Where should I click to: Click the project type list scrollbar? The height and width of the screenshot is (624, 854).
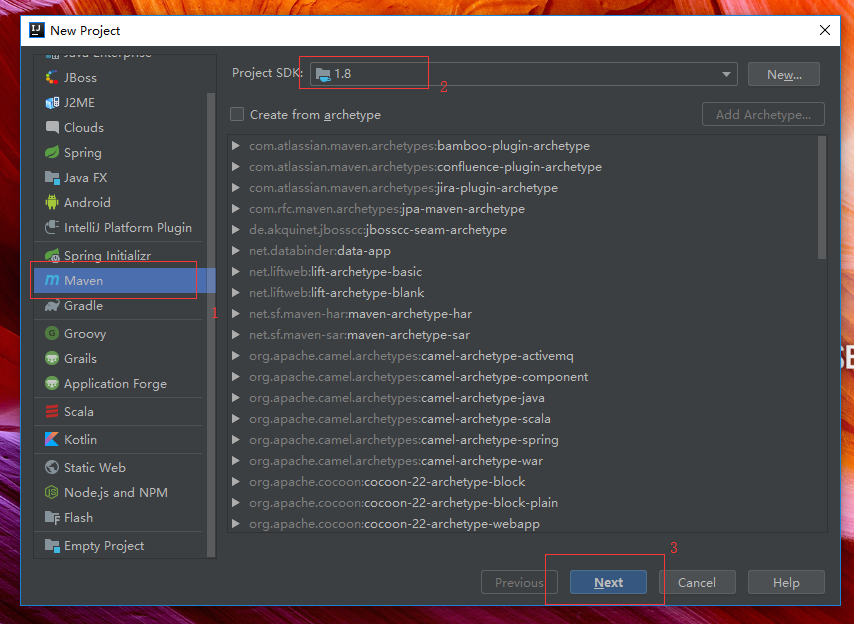[211, 325]
